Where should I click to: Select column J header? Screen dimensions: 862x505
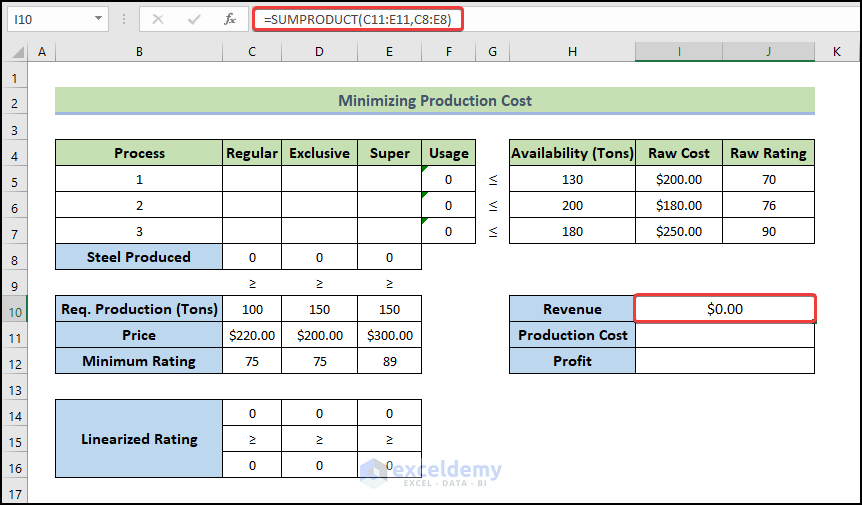pos(769,52)
